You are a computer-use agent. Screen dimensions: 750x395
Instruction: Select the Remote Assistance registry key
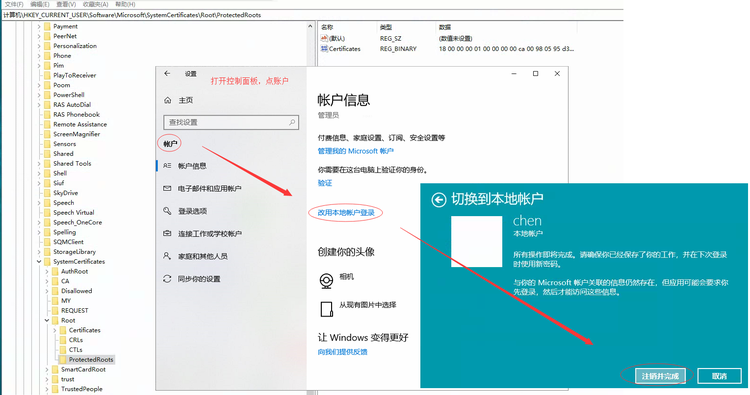pos(80,124)
